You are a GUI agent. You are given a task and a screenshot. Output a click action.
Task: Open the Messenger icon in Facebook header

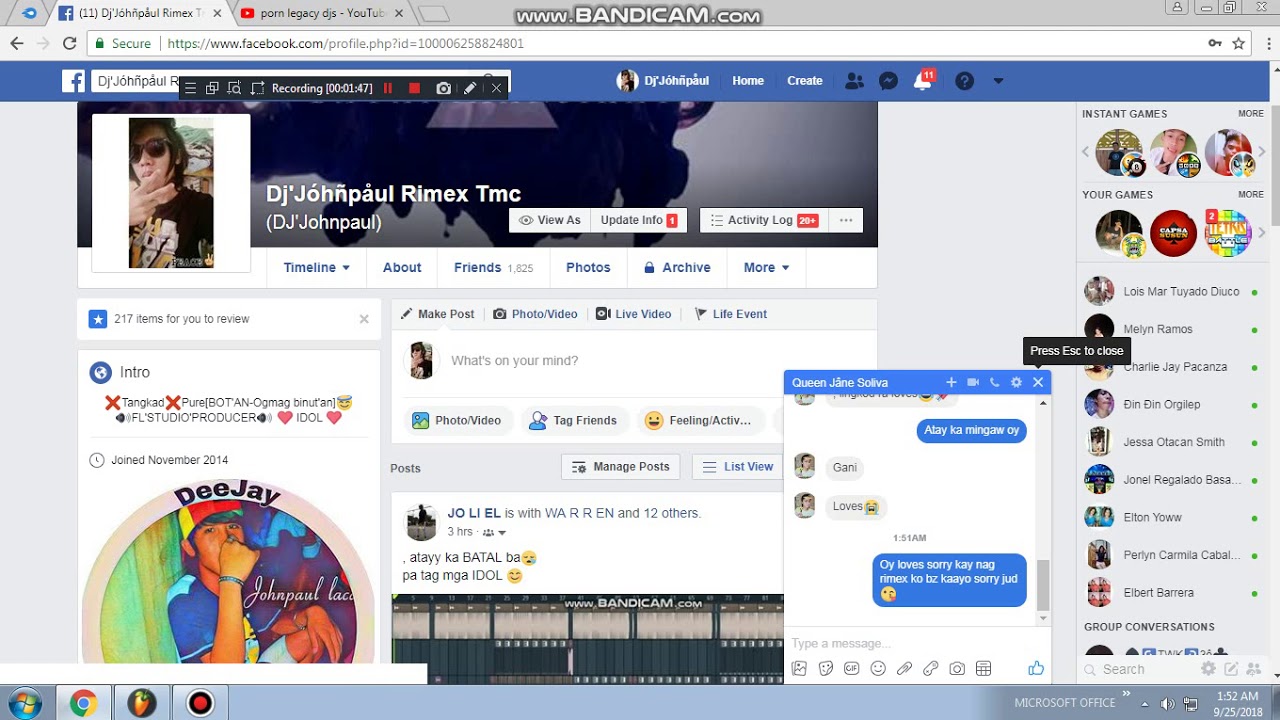[888, 81]
